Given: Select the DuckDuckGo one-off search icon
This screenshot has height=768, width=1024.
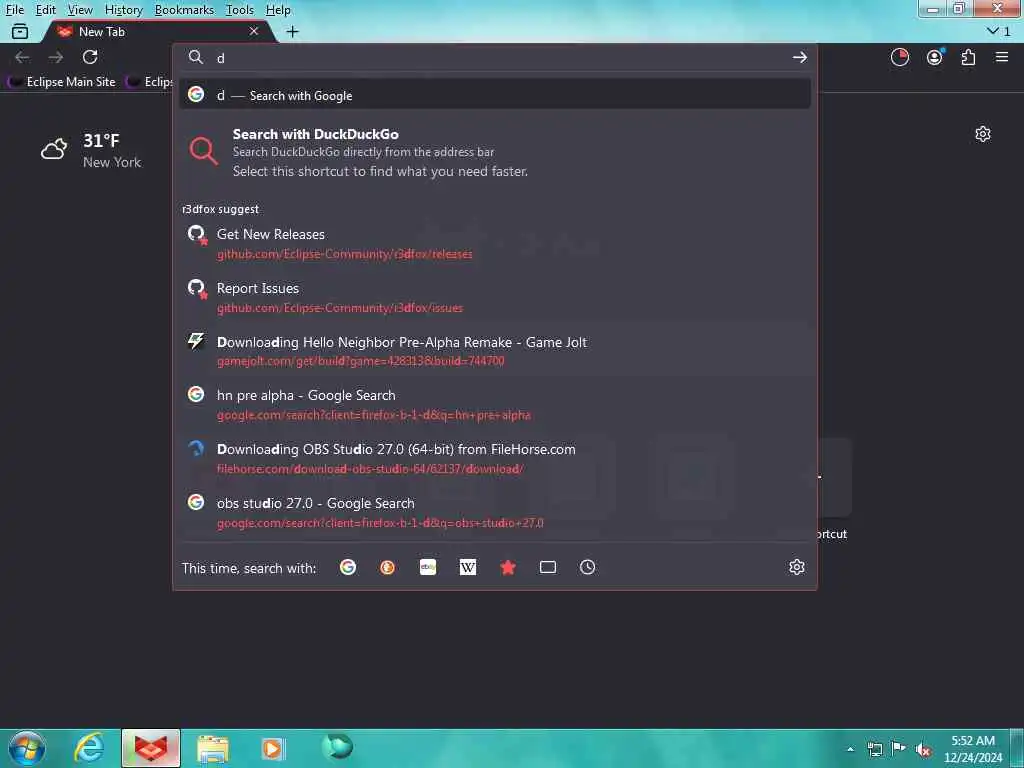Looking at the screenshot, I should 387,568.
